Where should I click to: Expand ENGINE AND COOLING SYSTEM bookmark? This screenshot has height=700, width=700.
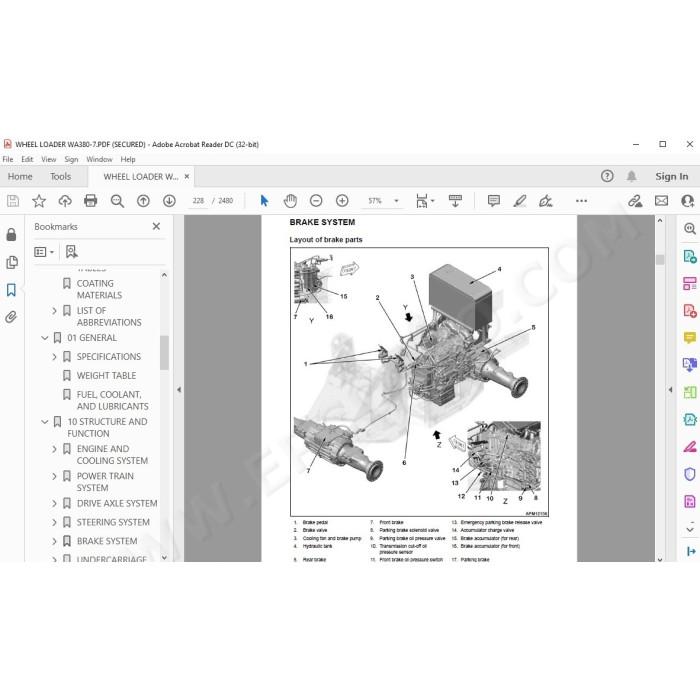pos(54,449)
